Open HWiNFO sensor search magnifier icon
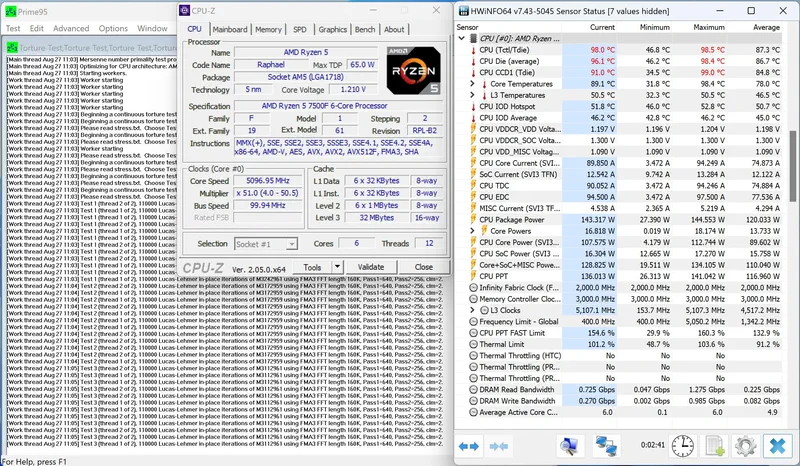800x466 pixels. [568, 446]
